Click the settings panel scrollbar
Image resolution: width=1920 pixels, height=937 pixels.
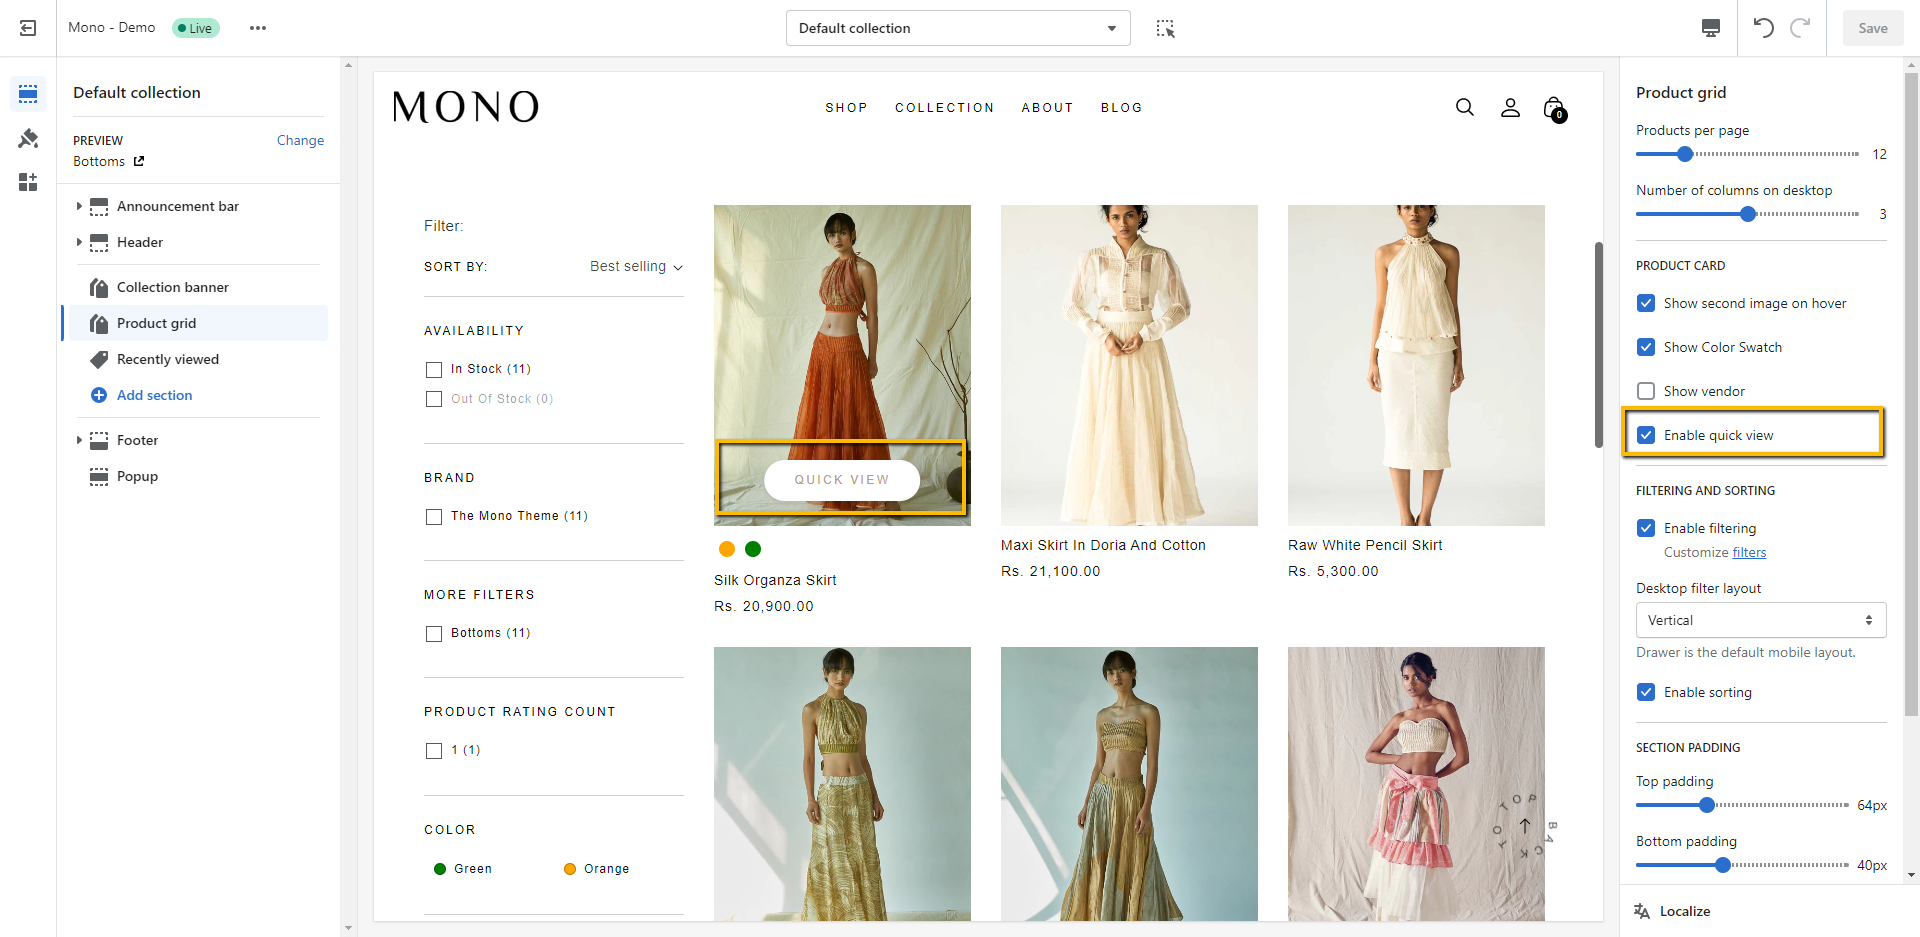tap(1912, 395)
